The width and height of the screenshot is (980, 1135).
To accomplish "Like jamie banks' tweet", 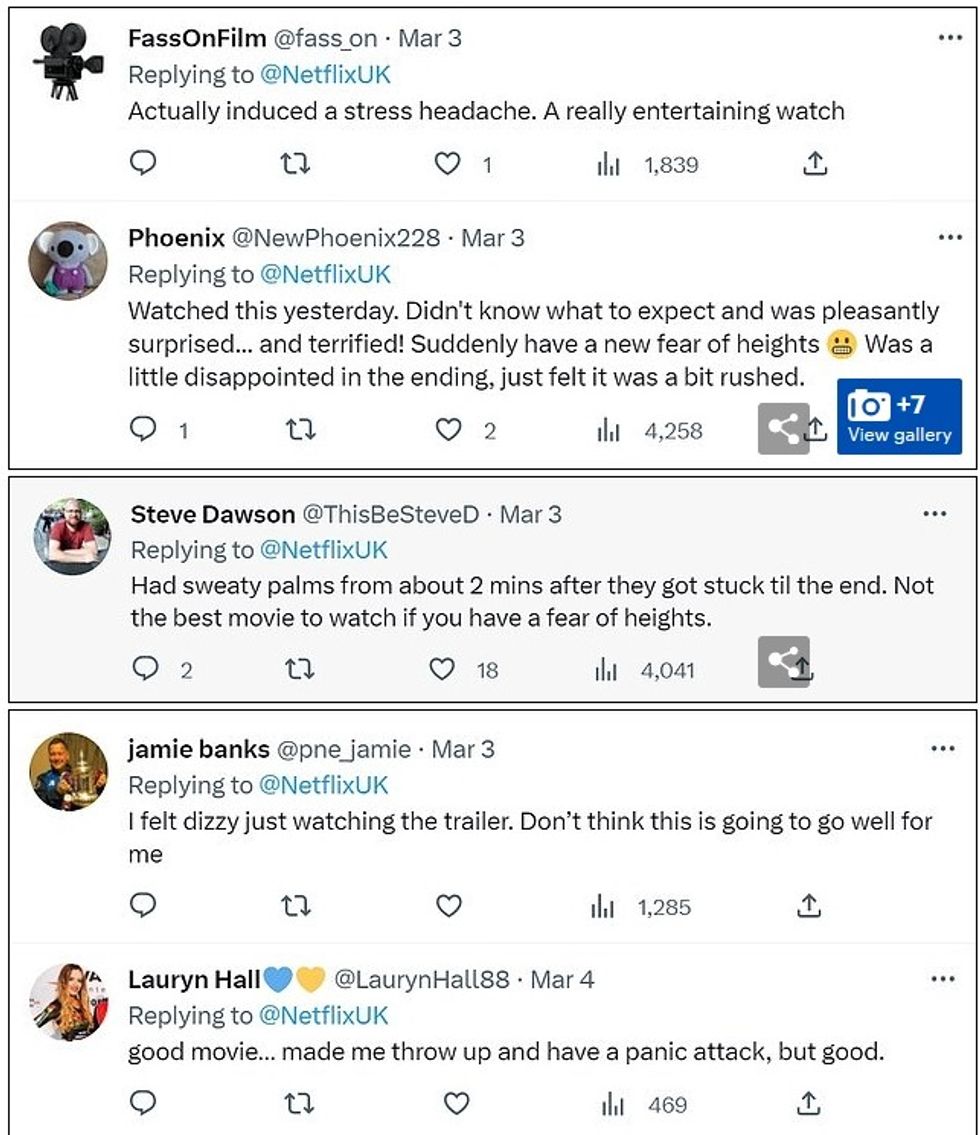I will point(449,906).
